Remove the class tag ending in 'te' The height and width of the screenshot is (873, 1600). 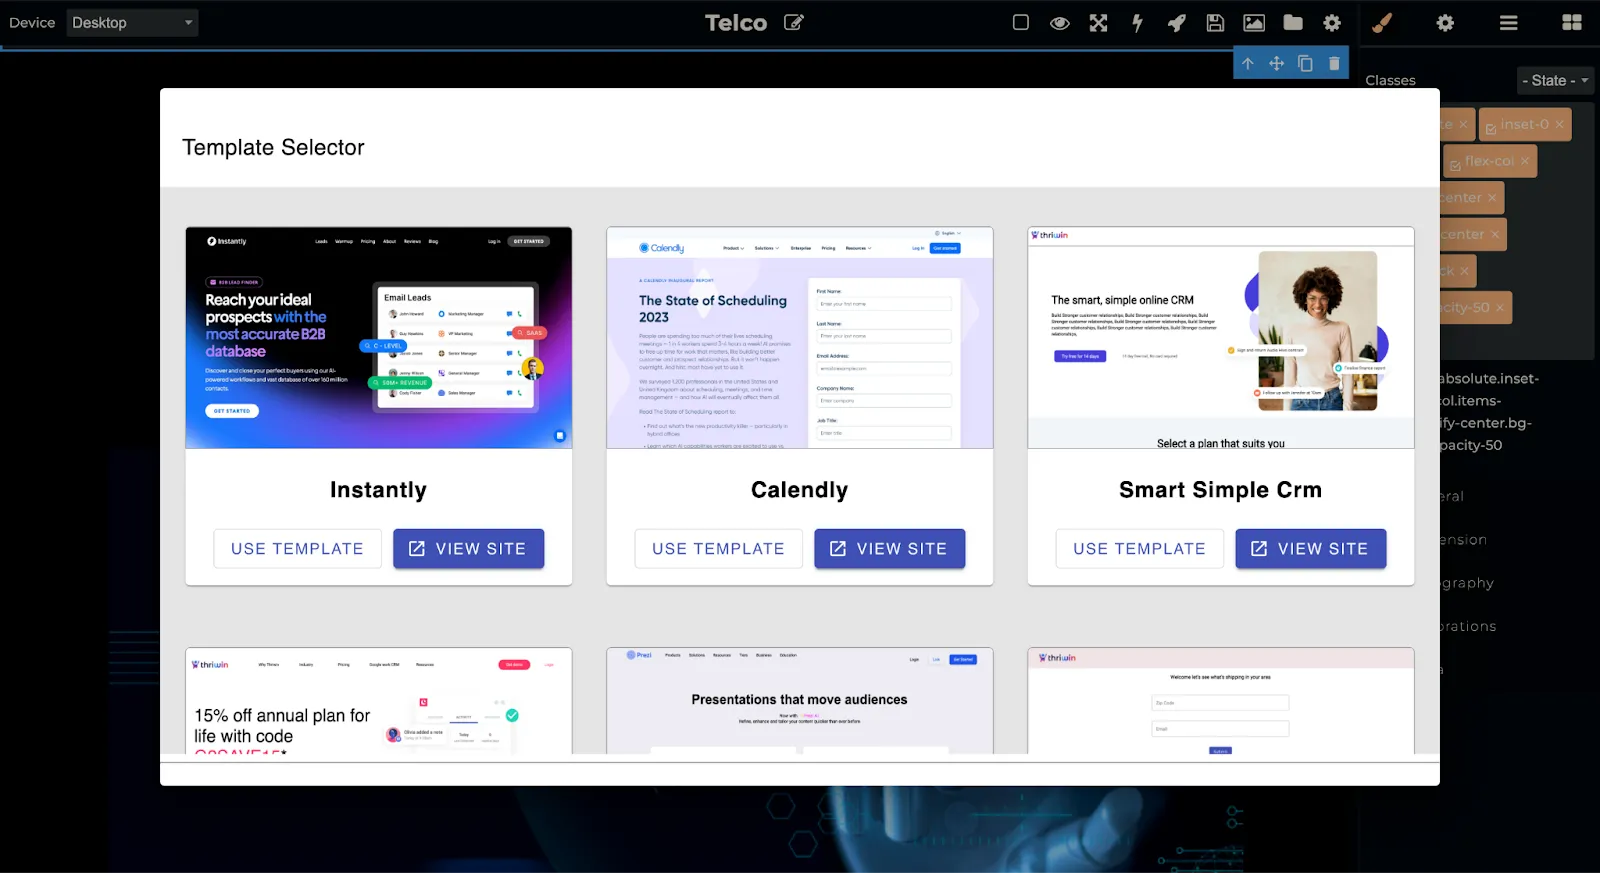click(1463, 124)
